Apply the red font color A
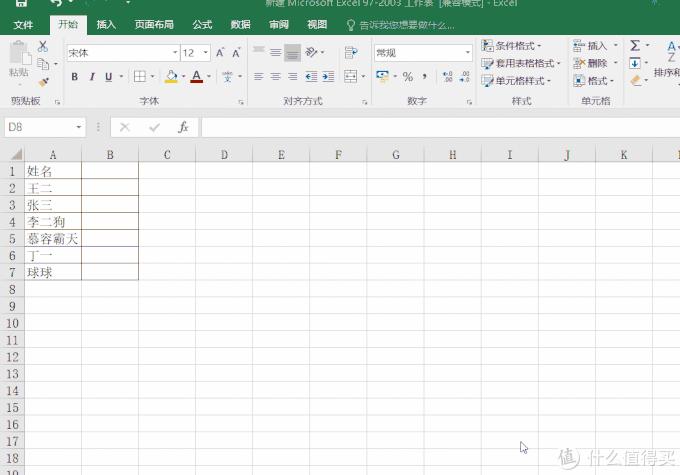 pyautogui.click(x=196, y=77)
